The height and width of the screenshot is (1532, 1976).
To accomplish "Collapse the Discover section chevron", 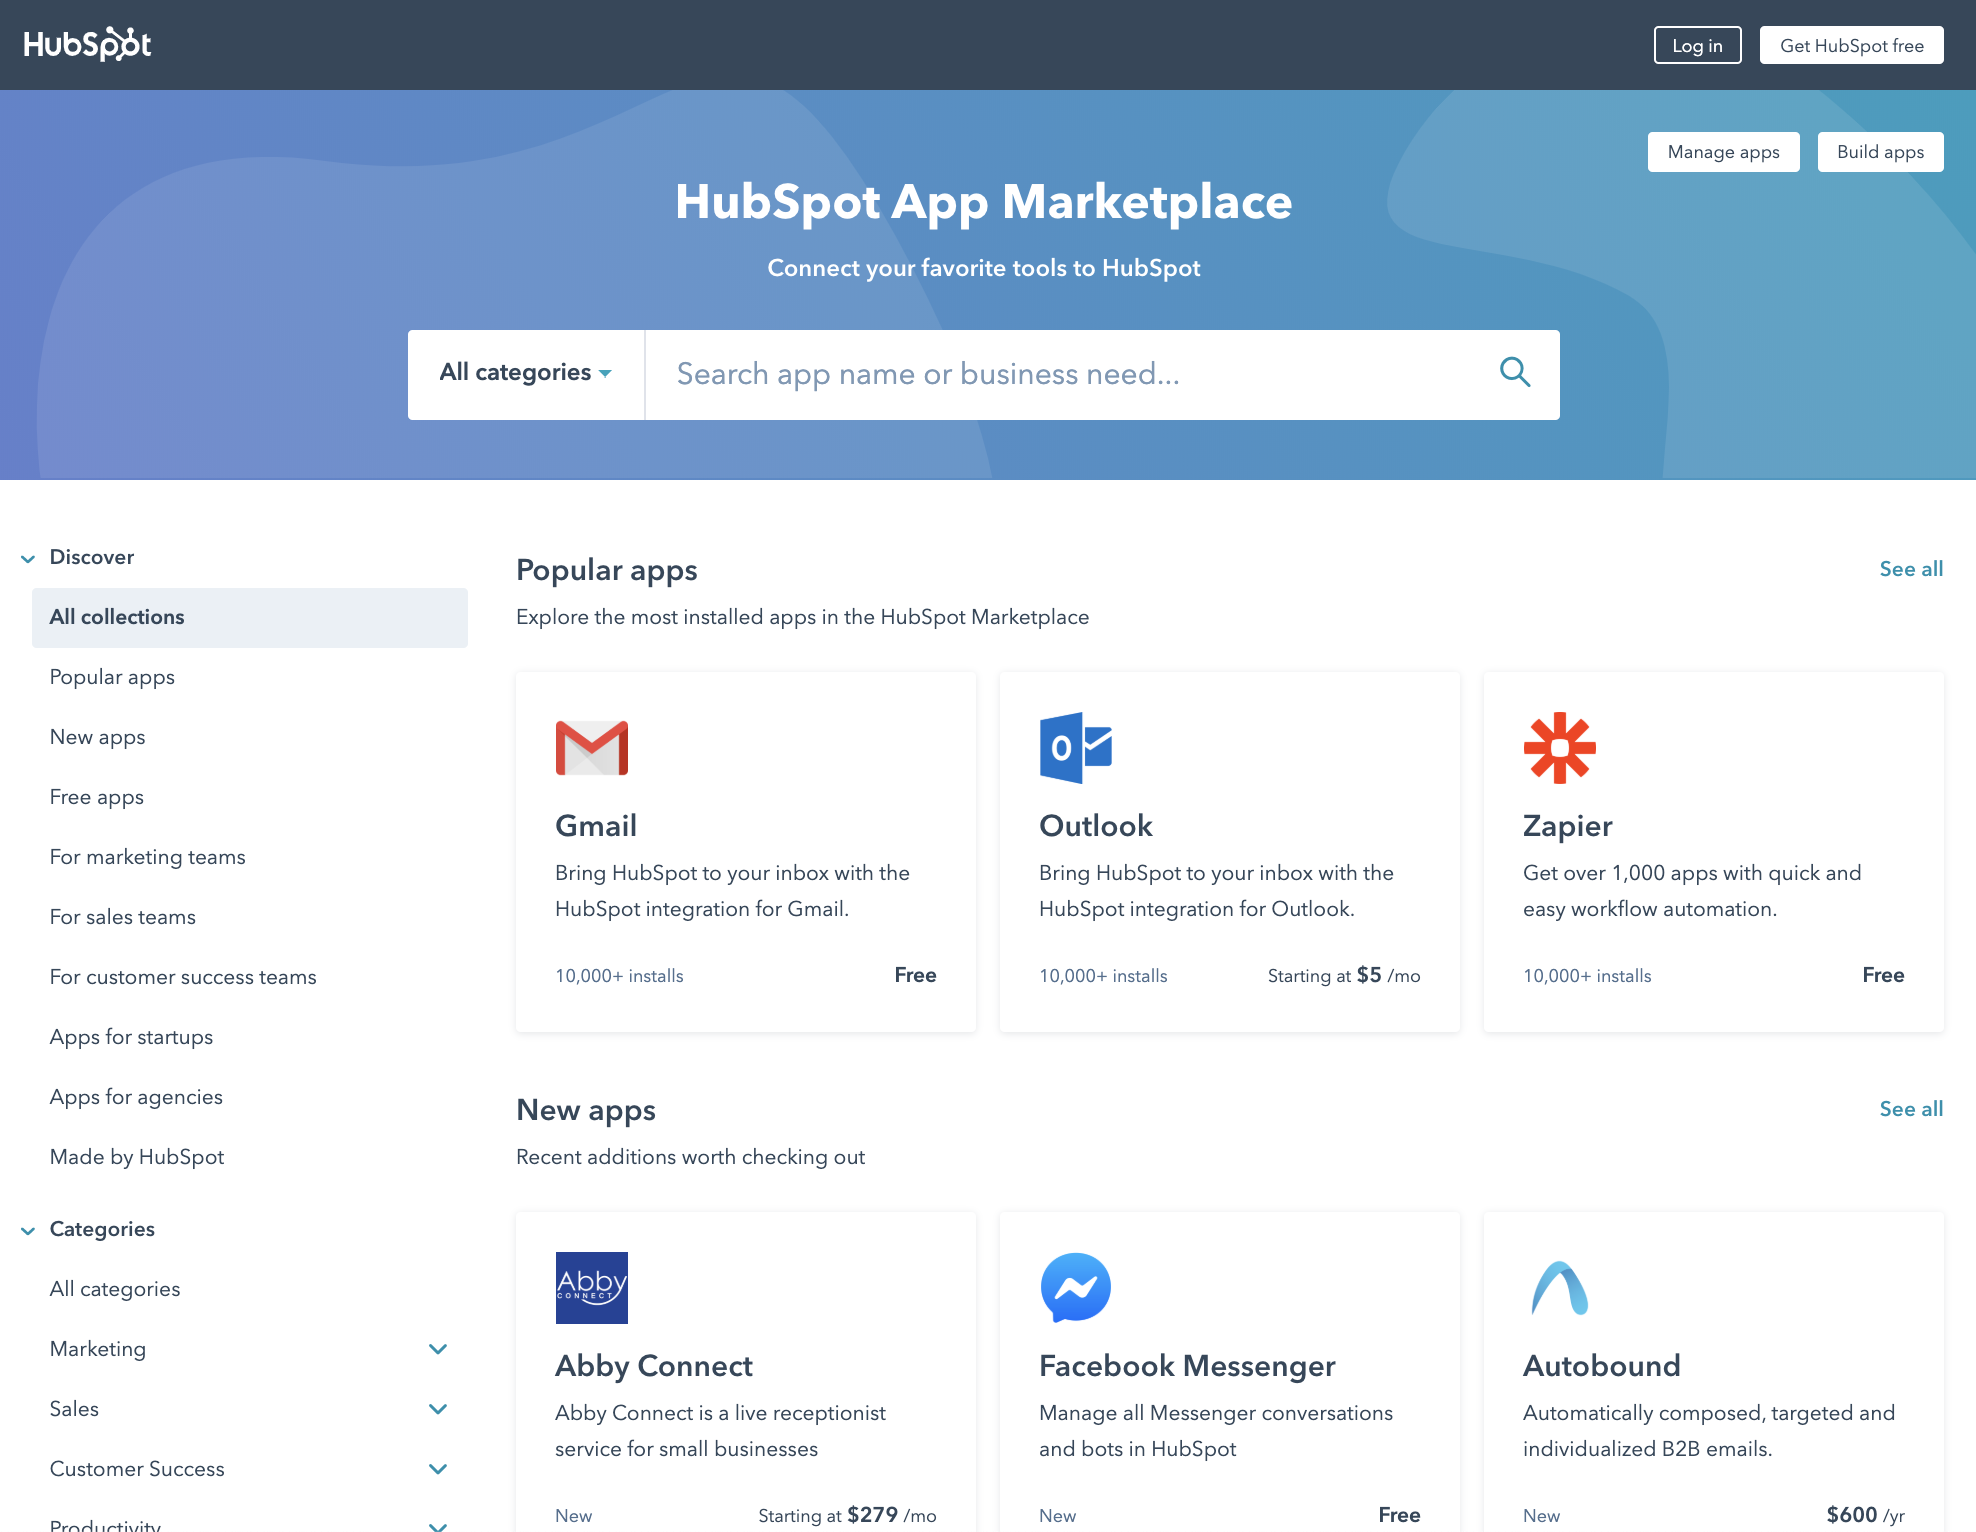I will pos(28,558).
